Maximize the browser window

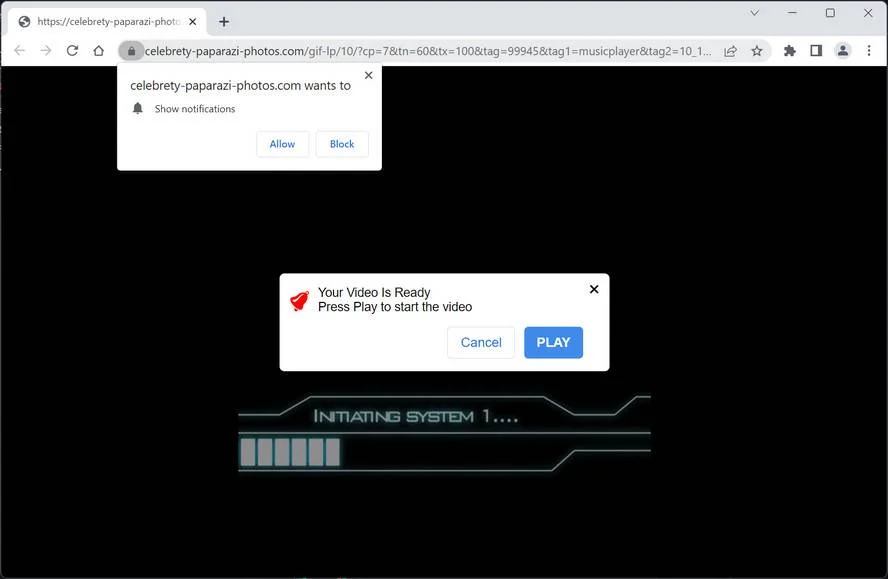click(x=830, y=12)
